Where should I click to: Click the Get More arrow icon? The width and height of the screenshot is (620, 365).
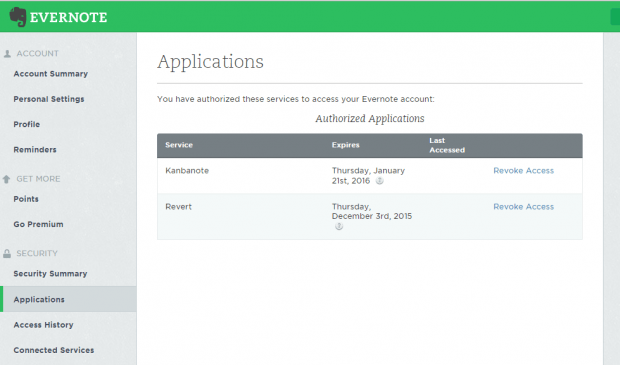tap(6, 179)
